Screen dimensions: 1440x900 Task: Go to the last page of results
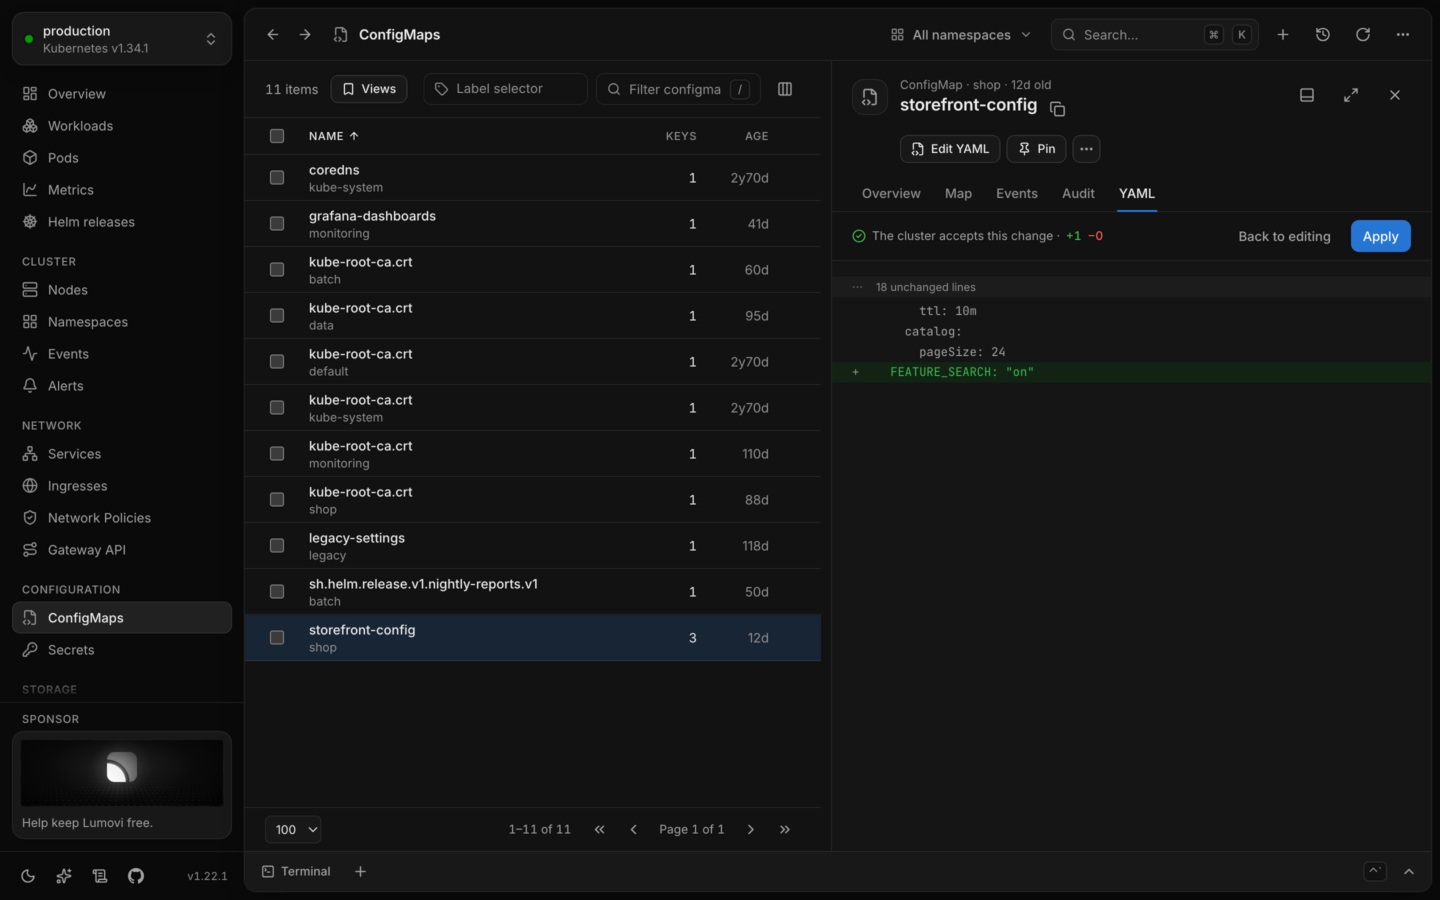coord(785,829)
